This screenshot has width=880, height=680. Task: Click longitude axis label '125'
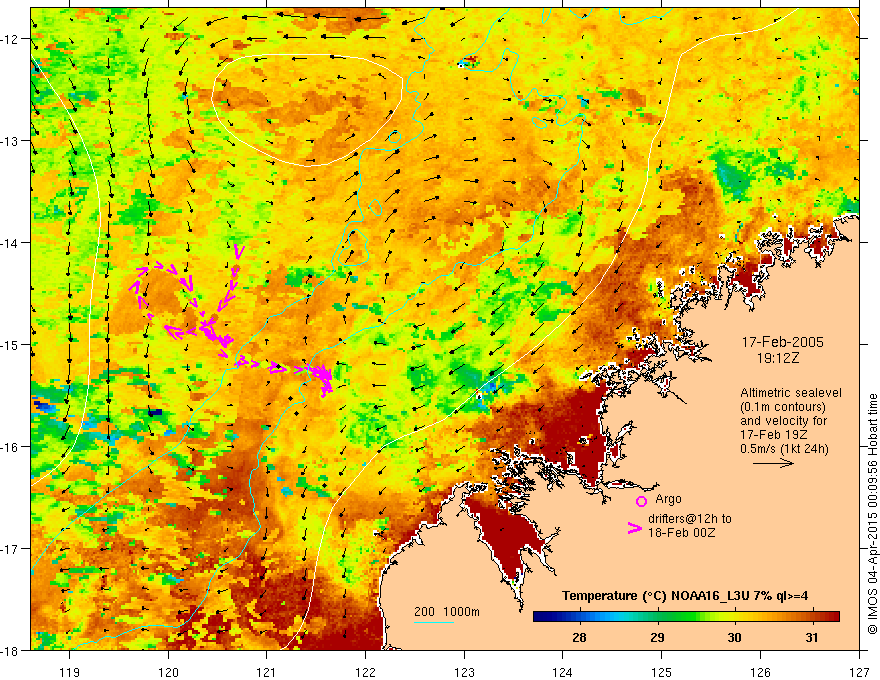(662, 672)
